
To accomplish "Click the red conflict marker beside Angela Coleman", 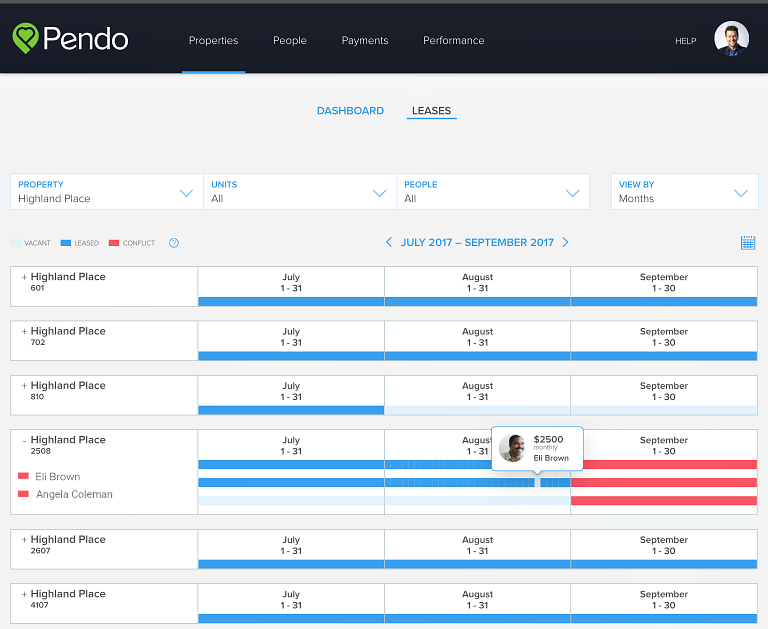I will point(23,494).
